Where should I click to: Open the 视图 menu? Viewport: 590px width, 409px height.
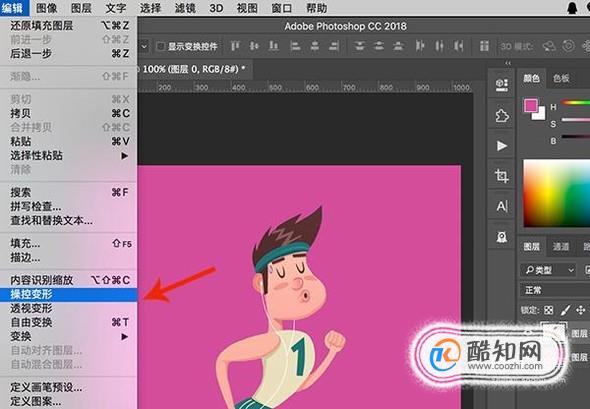[247, 8]
